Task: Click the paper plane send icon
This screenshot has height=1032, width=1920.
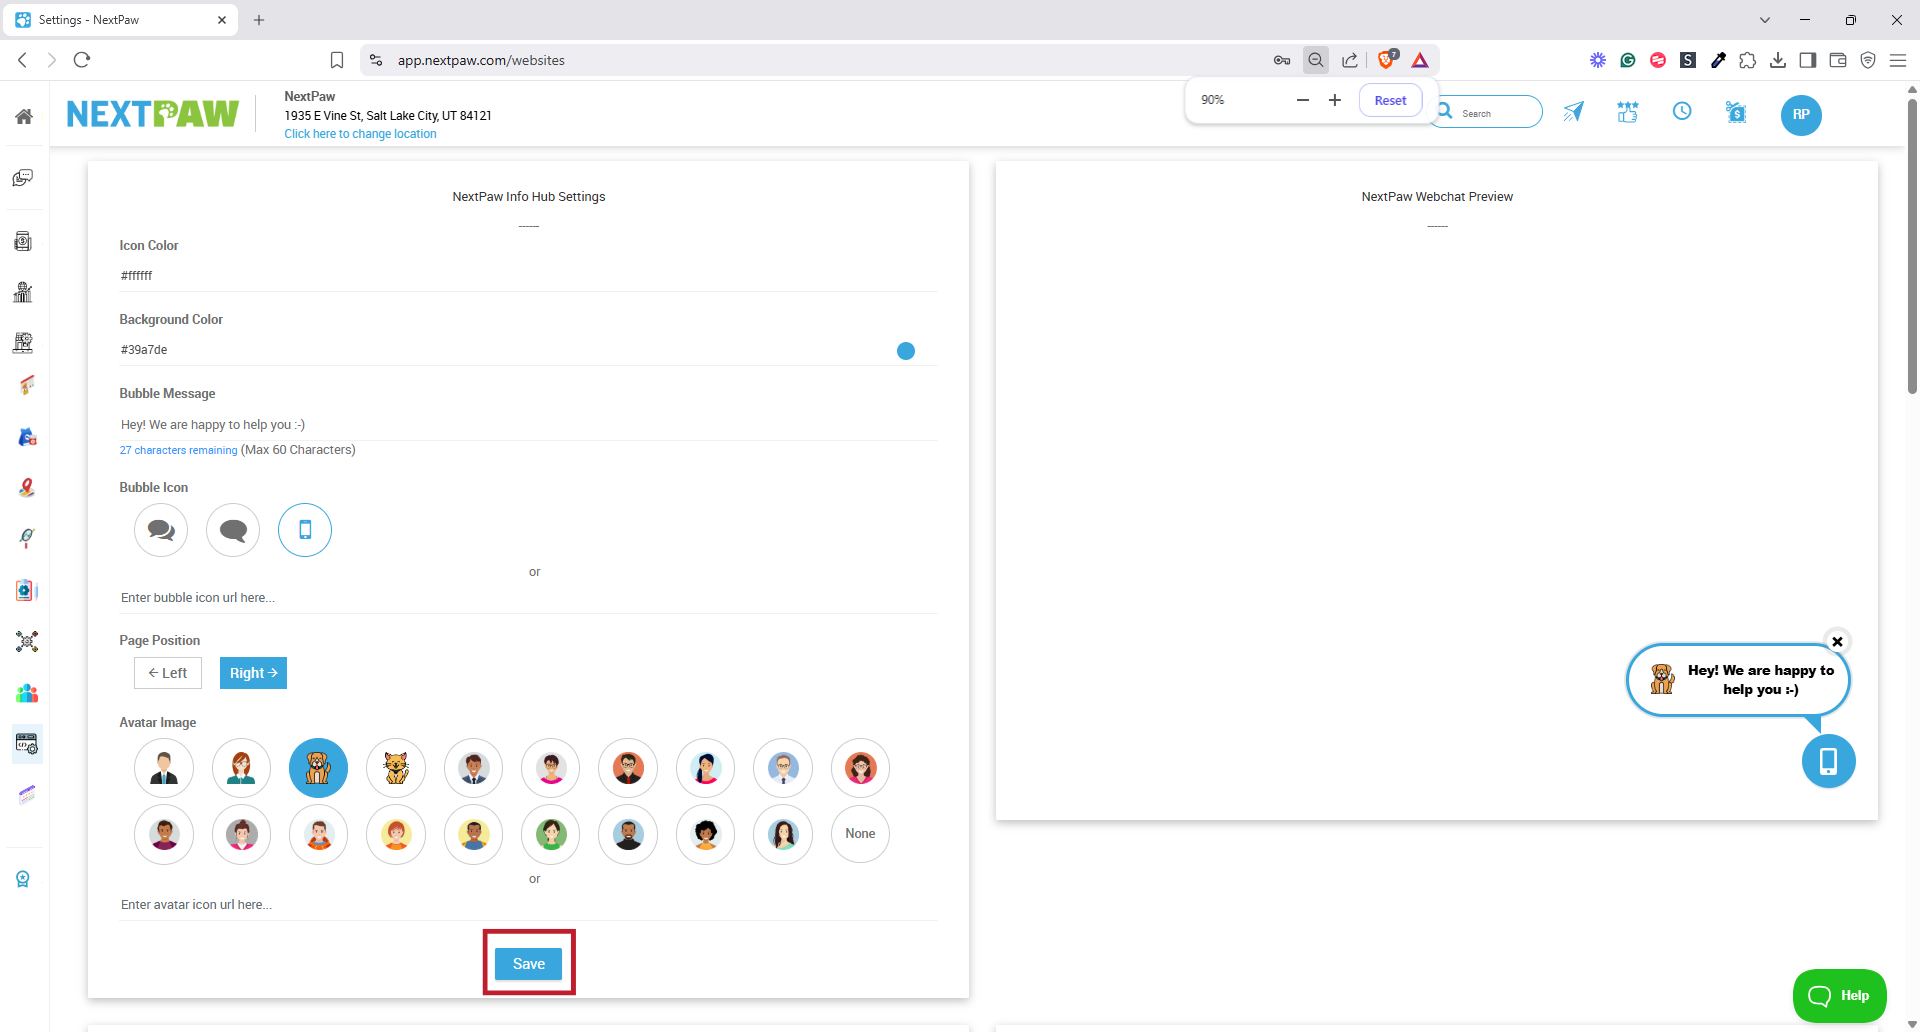Action: 1574,112
